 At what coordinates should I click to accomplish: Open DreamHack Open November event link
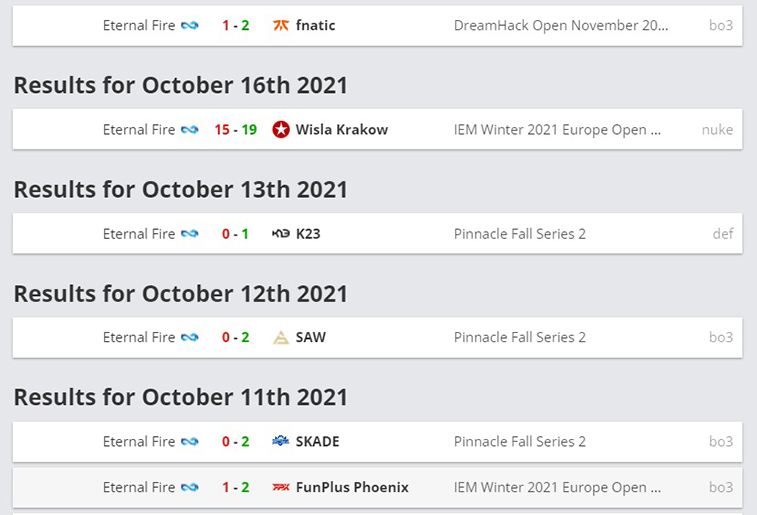pos(561,25)
